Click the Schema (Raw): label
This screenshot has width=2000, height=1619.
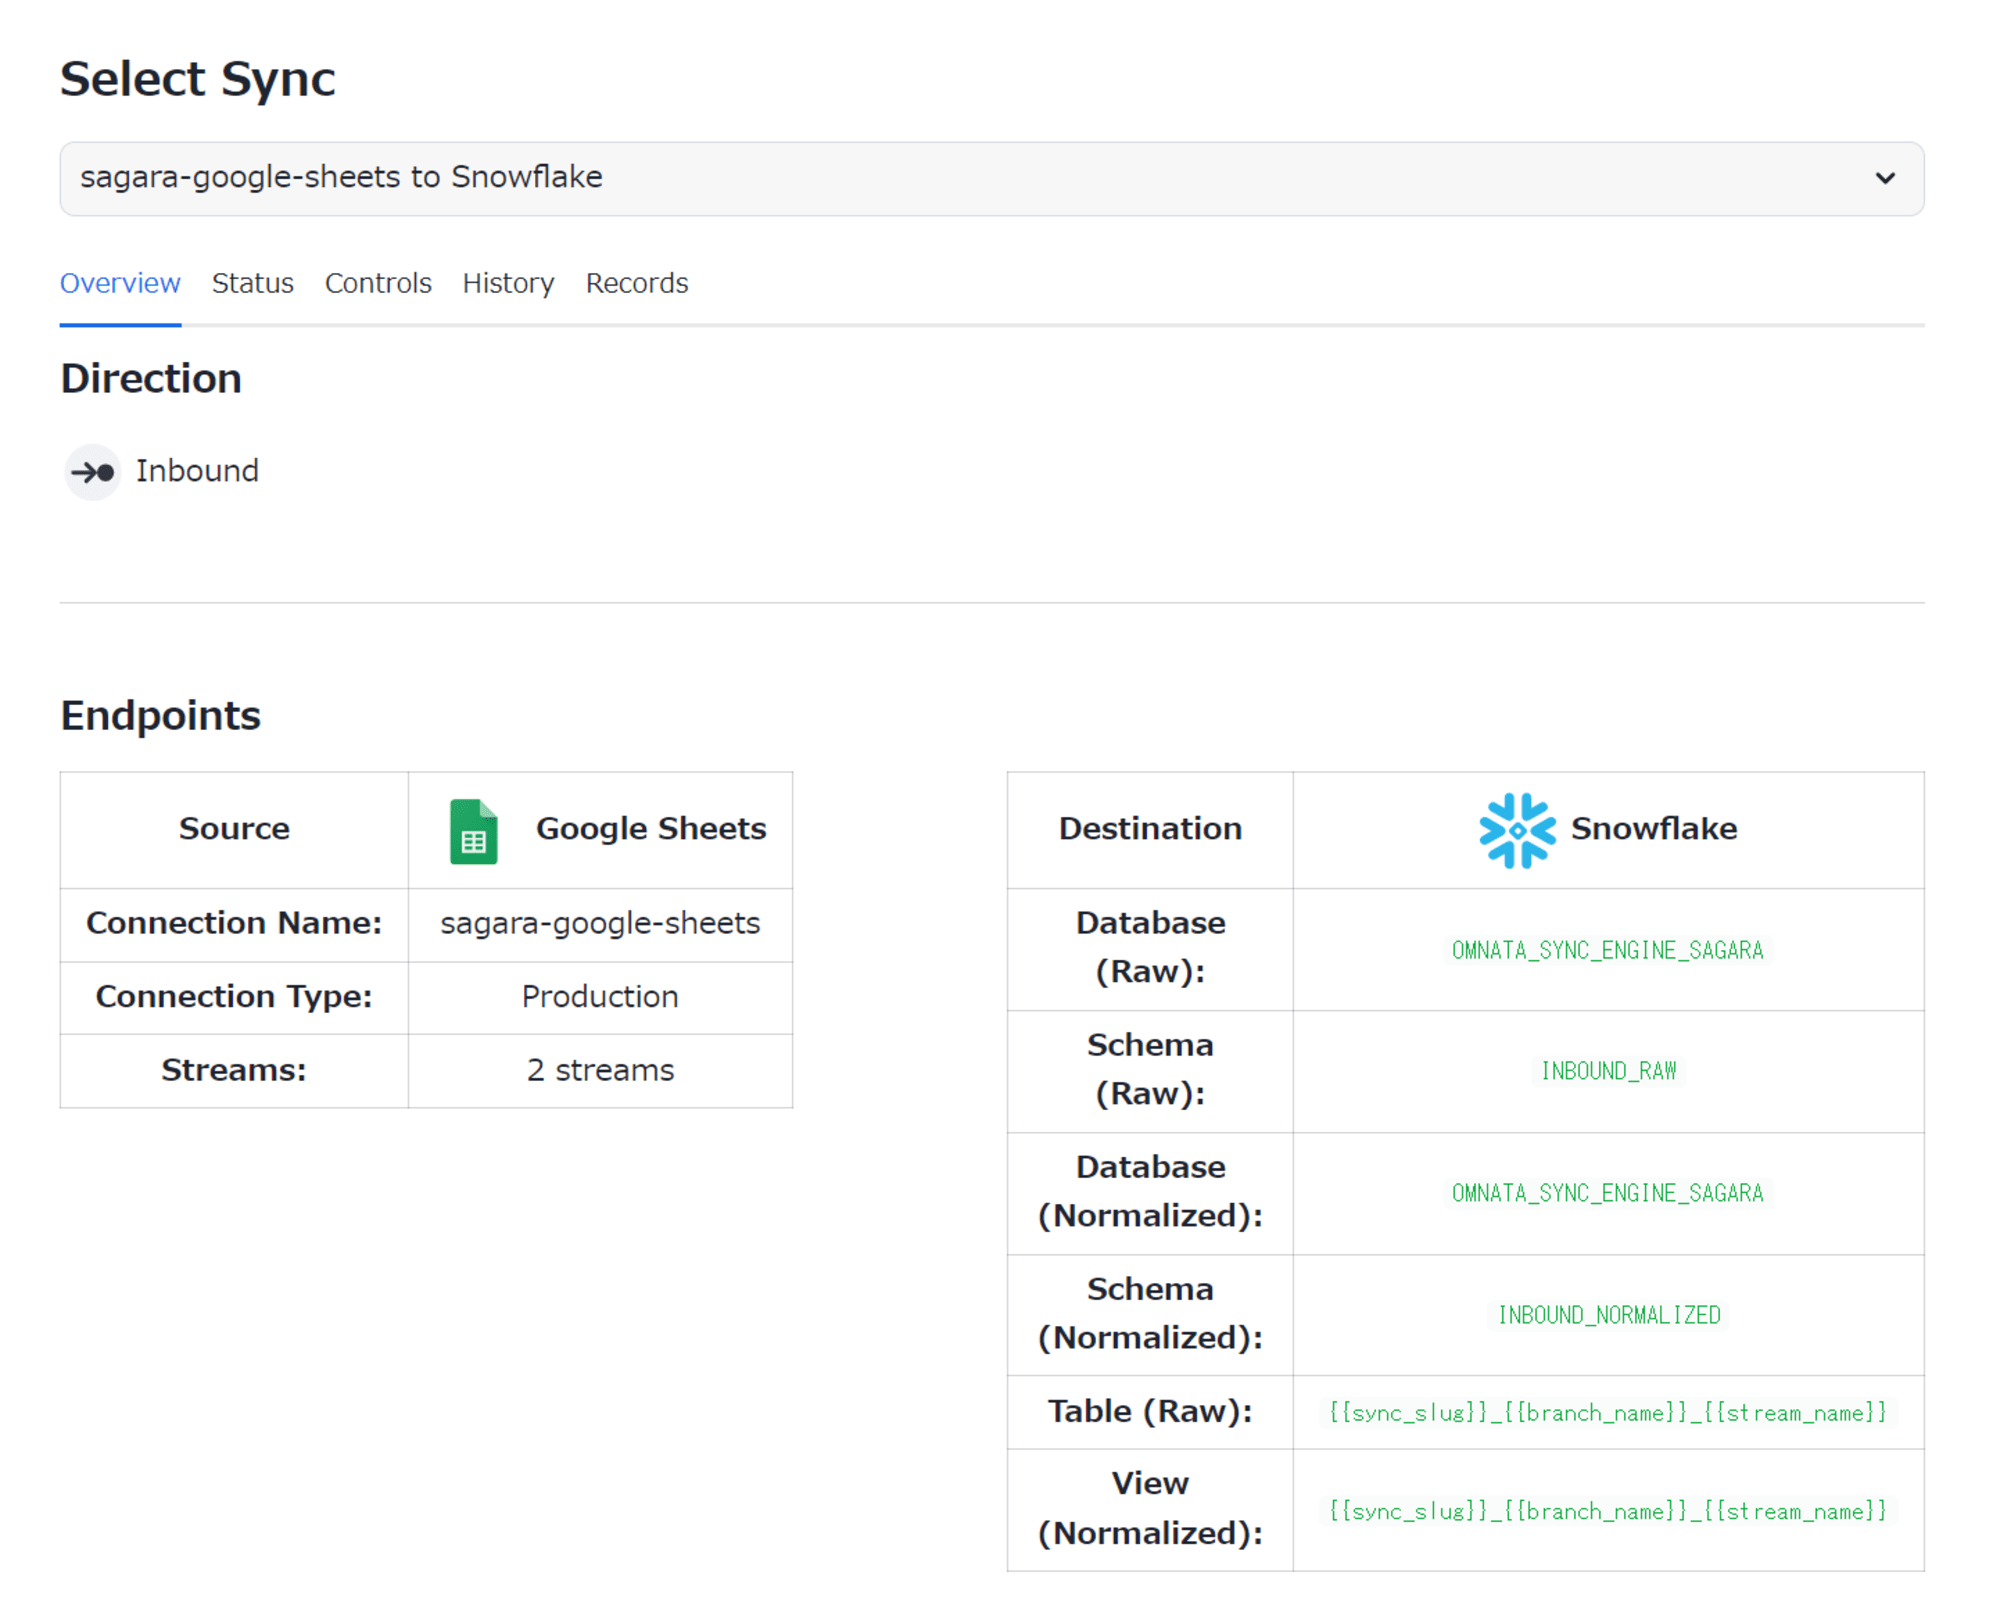(1150, 1069)
